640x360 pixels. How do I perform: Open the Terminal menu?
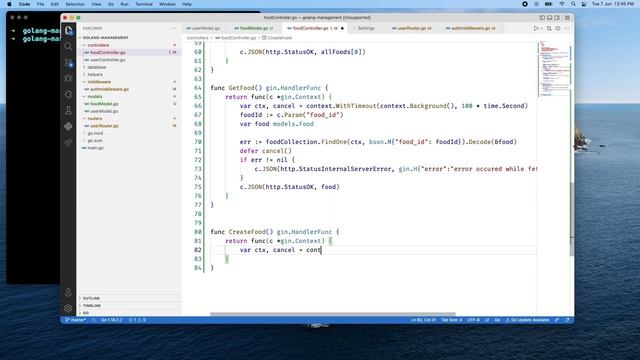point(144,4)
